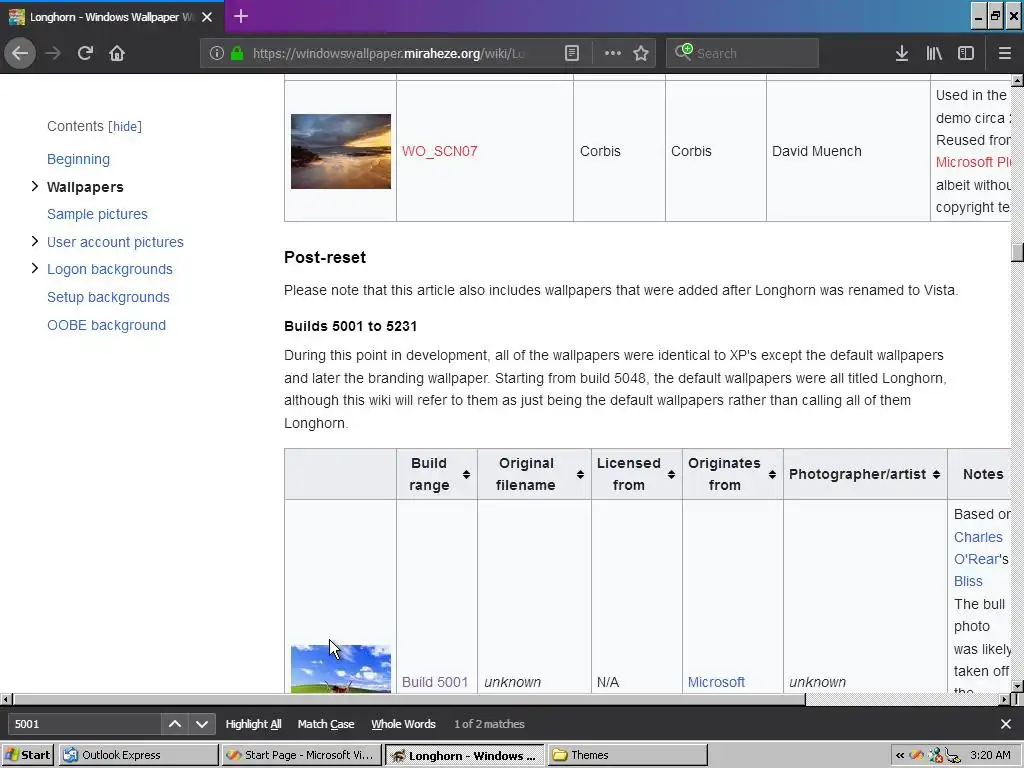The height and width of the screenshot is (768, 1024).
Task: Toggle Match Case in find bar
Action: 326,724
